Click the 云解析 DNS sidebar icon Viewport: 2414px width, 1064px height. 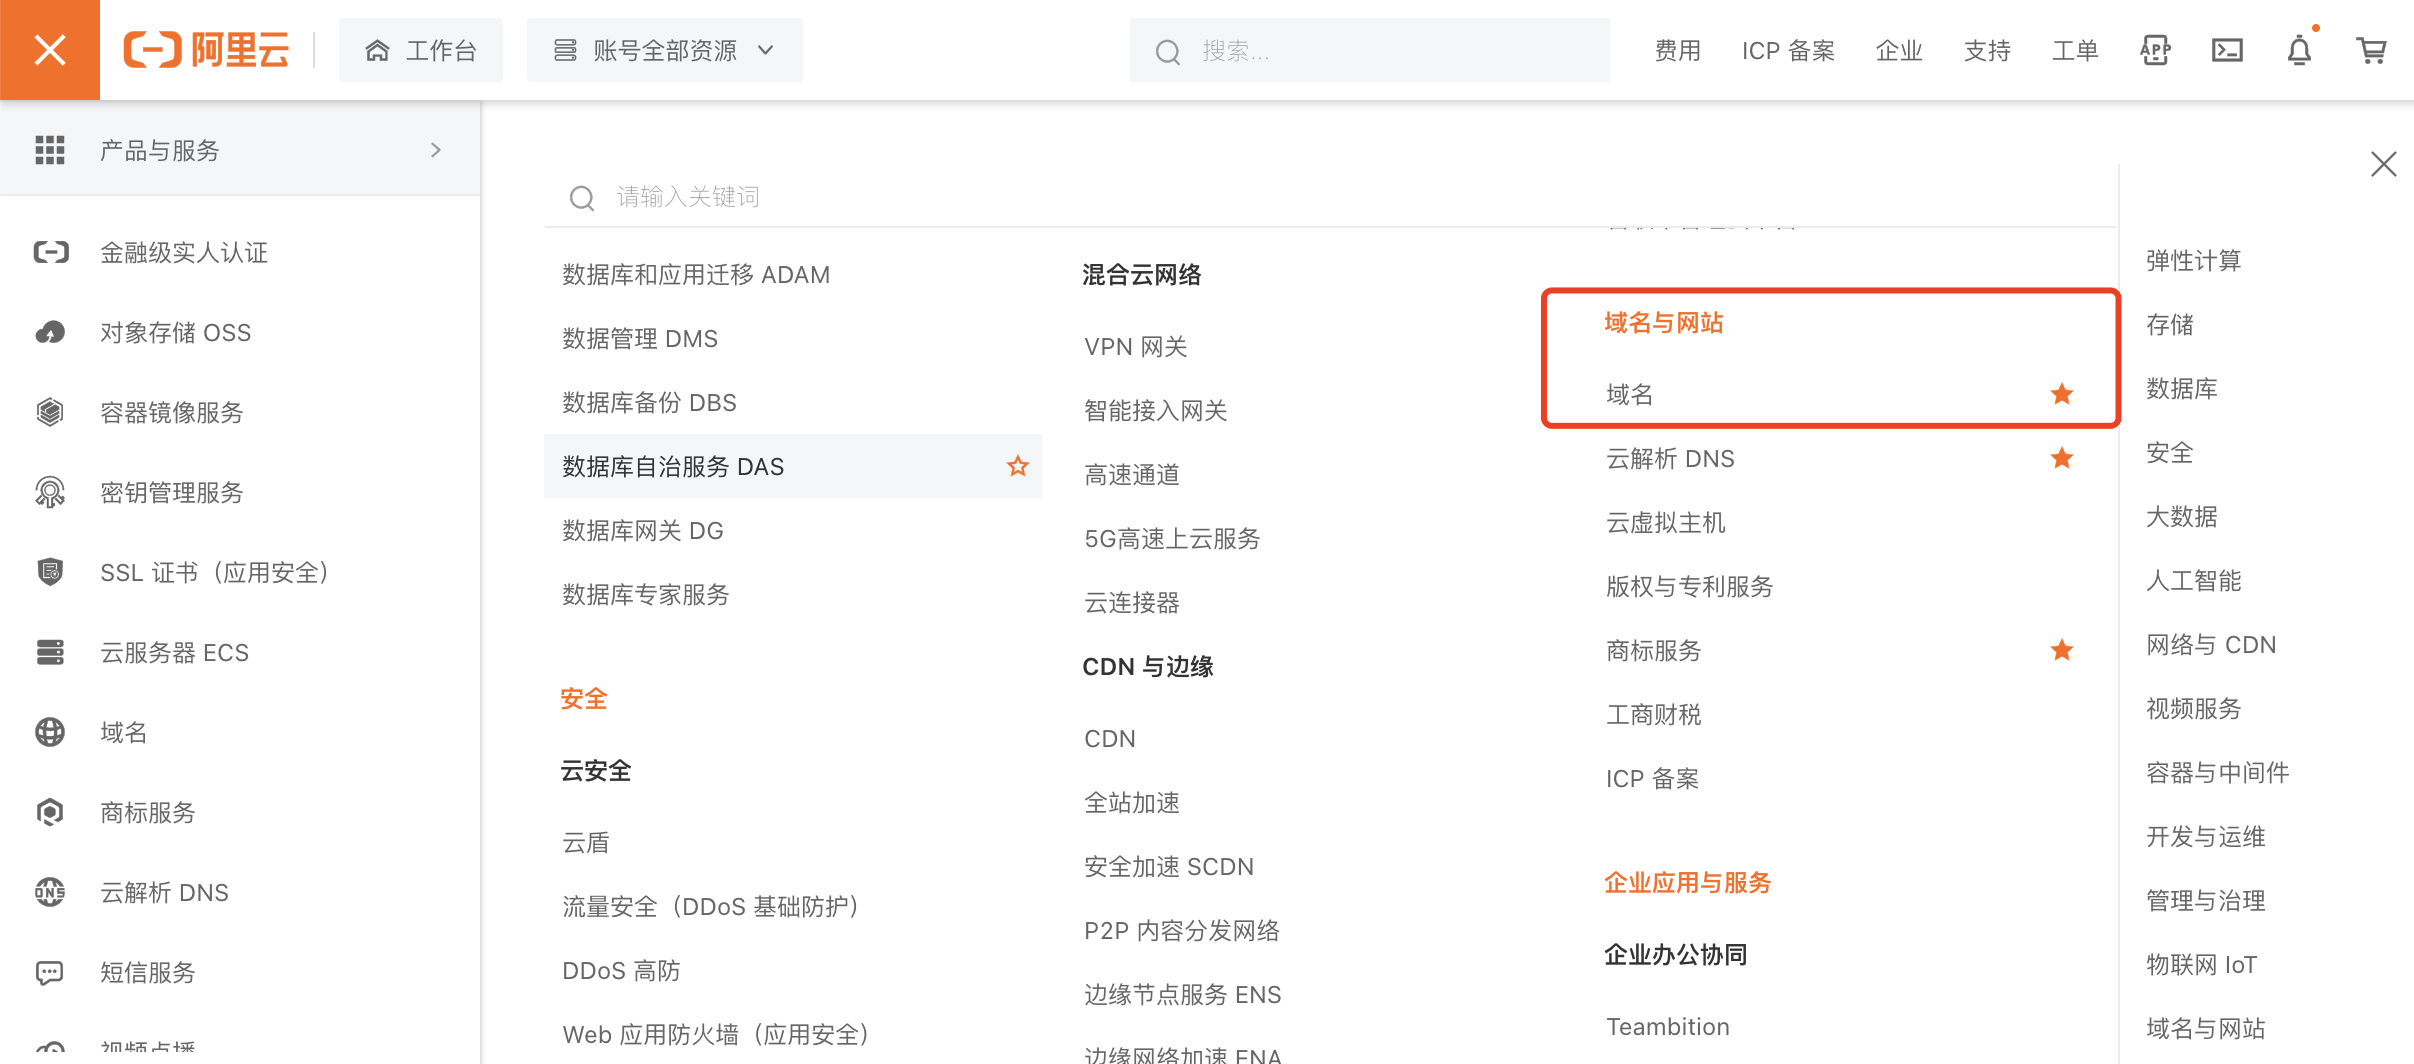(x=50, y=892)
